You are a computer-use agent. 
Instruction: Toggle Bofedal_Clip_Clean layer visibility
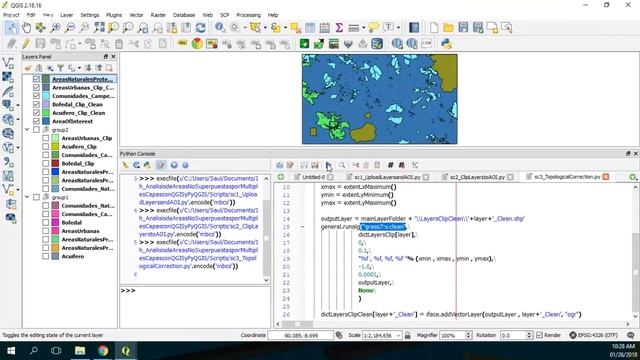[x=36, y=104]
